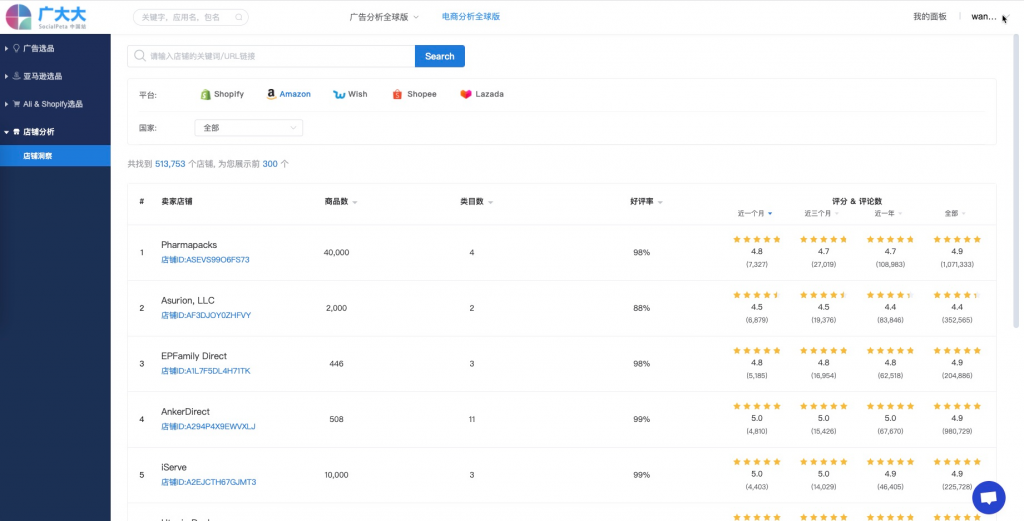Click the Amazon platform icon
1024x521 pixels.
pyautogui.click(x=271, y=94)
